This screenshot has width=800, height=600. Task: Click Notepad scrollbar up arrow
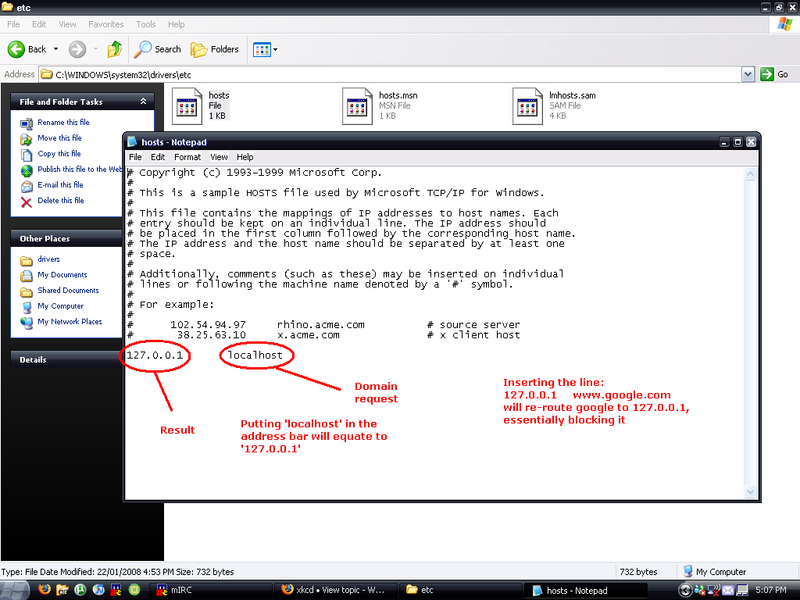(750, 174)
